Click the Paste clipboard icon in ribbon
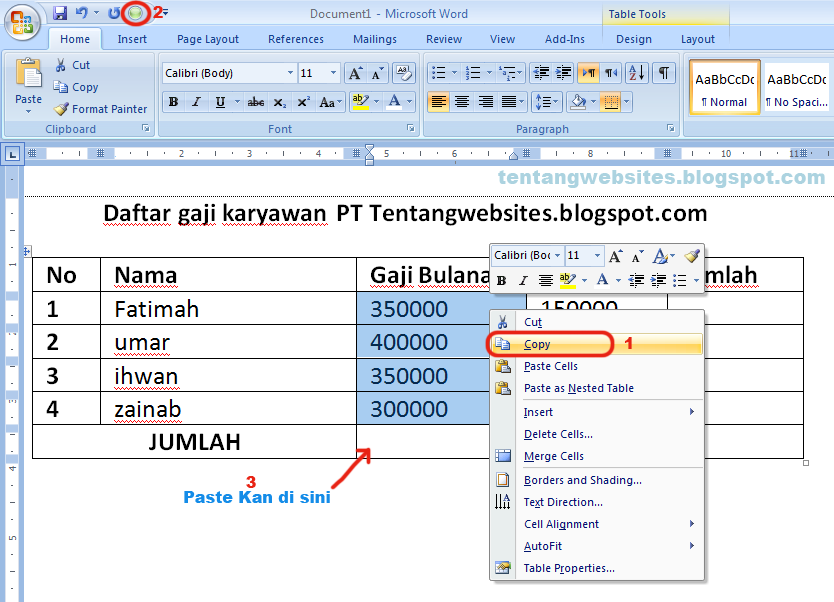 pyautogui.click(x=28, y=73)
